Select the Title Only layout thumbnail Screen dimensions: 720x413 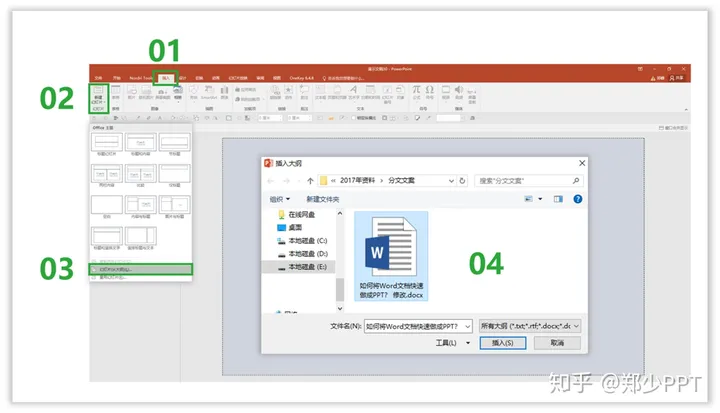[x=174, y=173]
